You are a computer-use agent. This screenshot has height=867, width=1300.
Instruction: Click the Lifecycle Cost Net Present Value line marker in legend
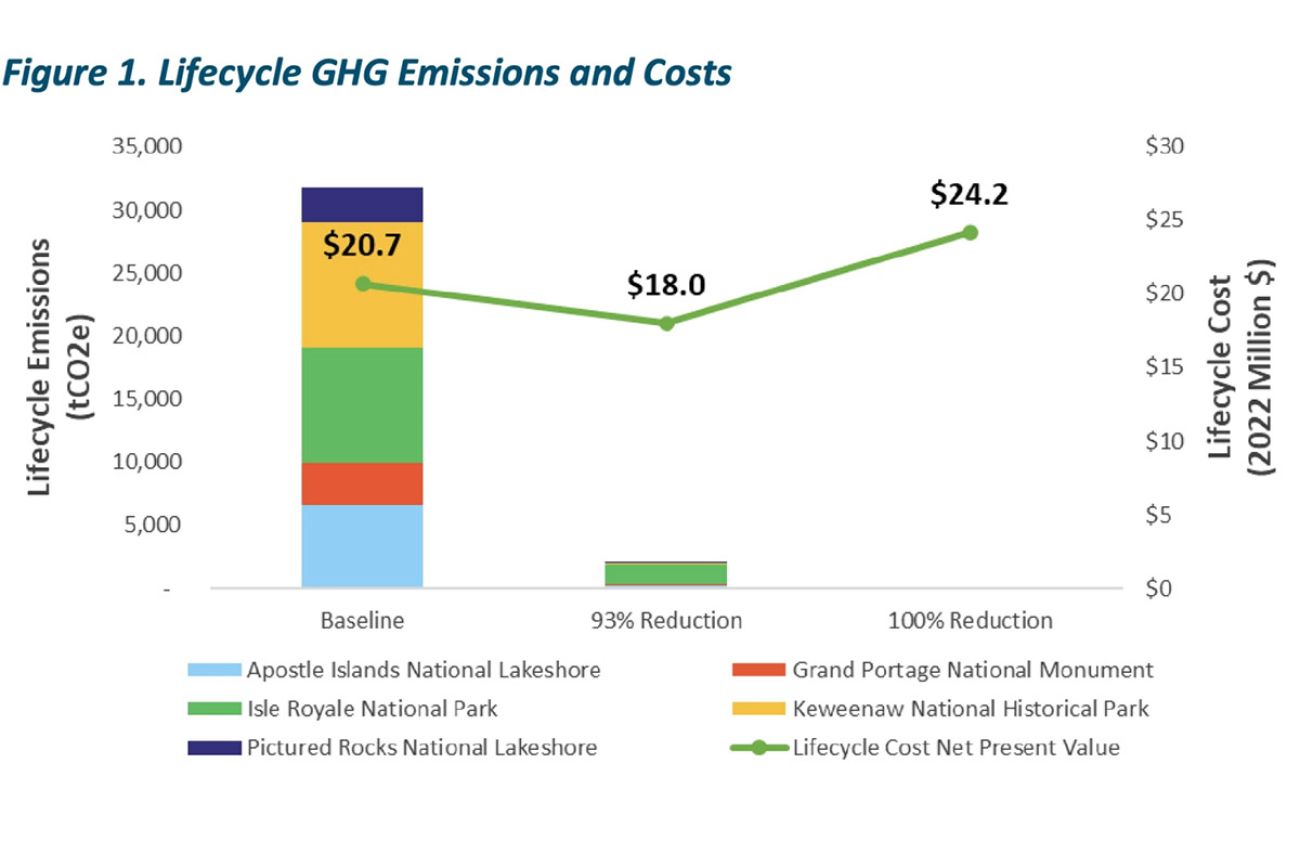coord(760,748)
